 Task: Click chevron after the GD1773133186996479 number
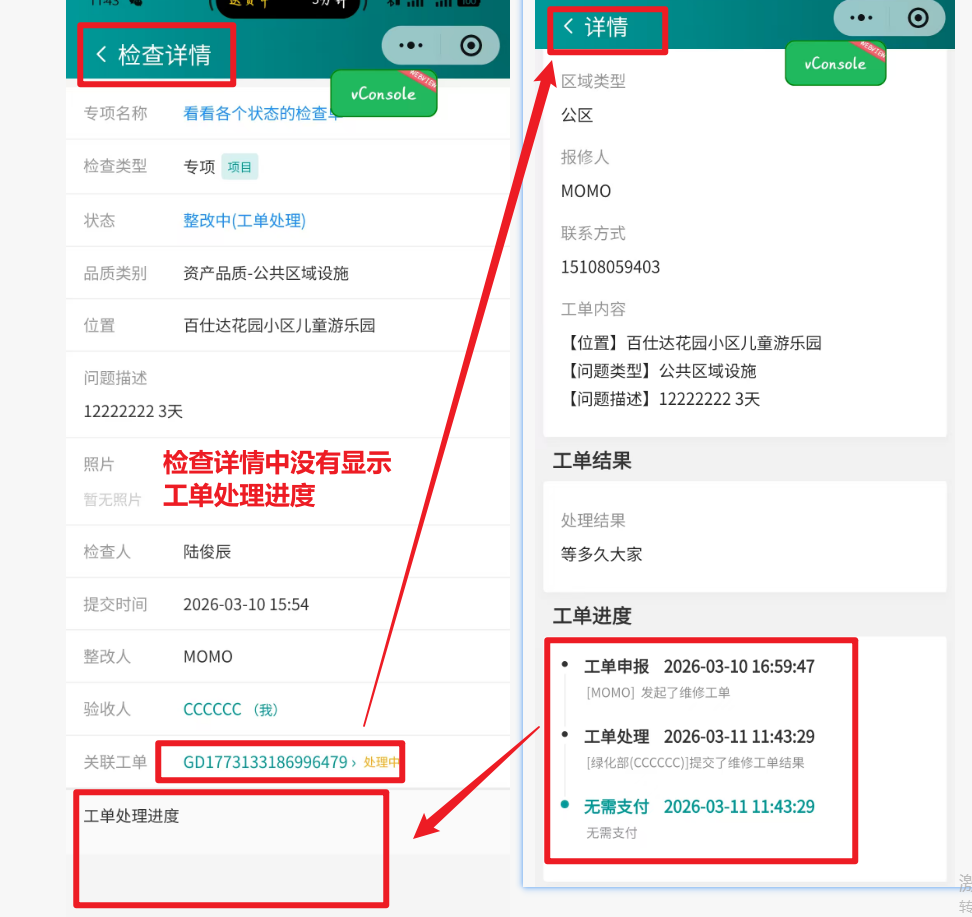pos(354,763)
